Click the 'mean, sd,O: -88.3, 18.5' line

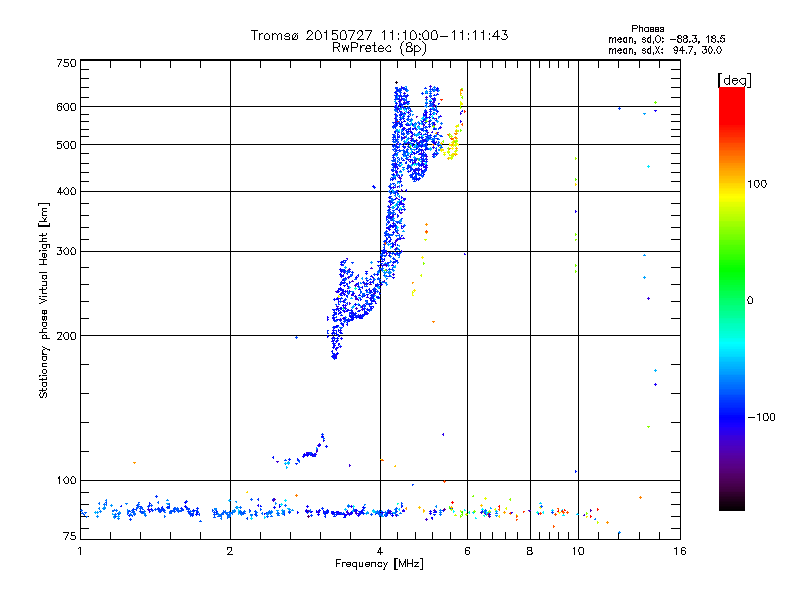coord(666,39)
